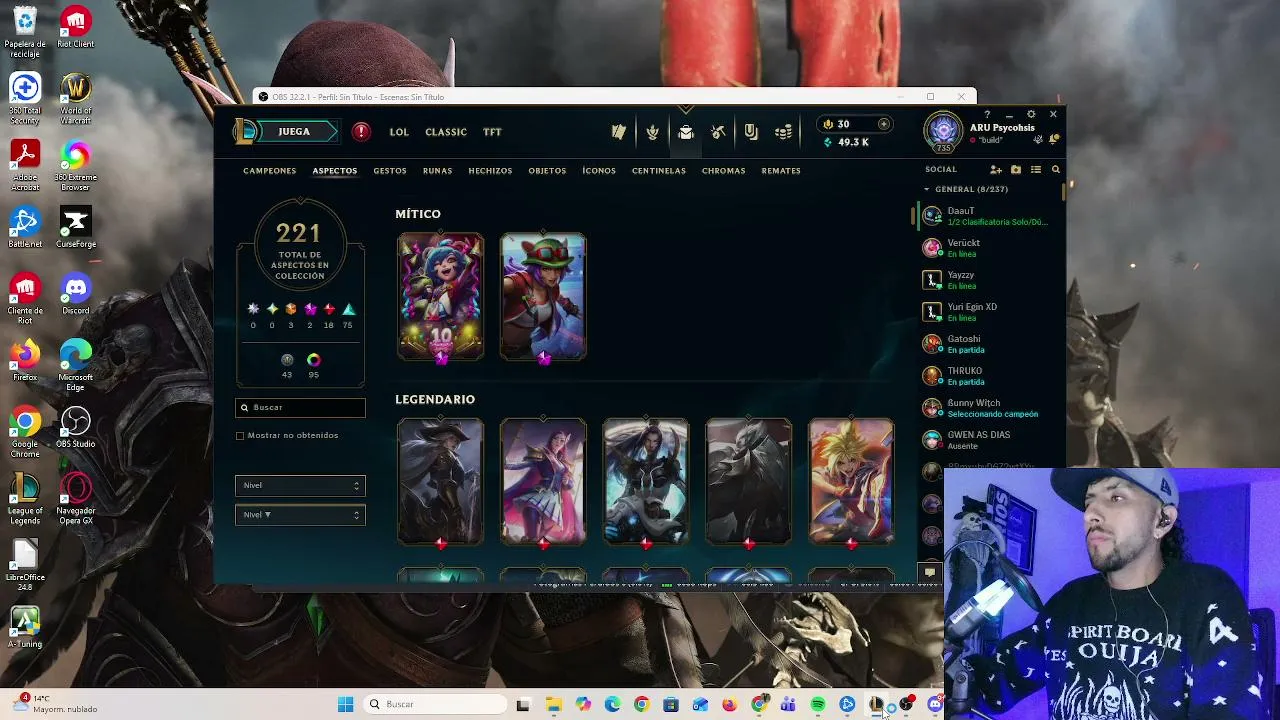Open OBS Studio desktop shortcut
Screen dimensions: 1280x720
76,428
